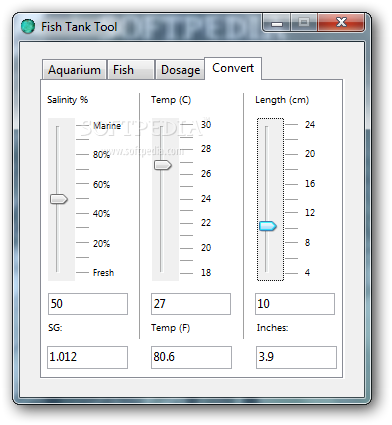
Task: Minimize the Fish Tank Tool window
Action: [x=277, y=23]
